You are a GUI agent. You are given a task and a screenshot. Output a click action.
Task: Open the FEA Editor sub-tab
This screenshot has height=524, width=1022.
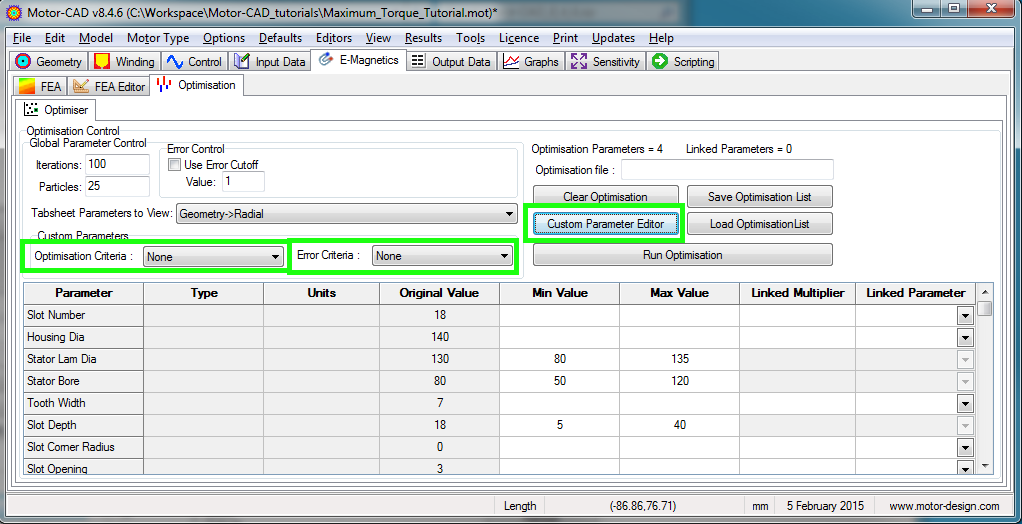(x=110, y=87)
